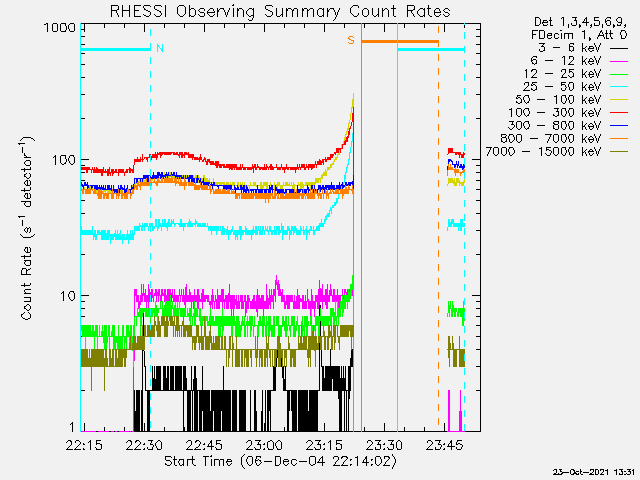This screenshot has height=480, width=640.
Task: Select the '6 - 12 keV' legend label
Action: 566,61
